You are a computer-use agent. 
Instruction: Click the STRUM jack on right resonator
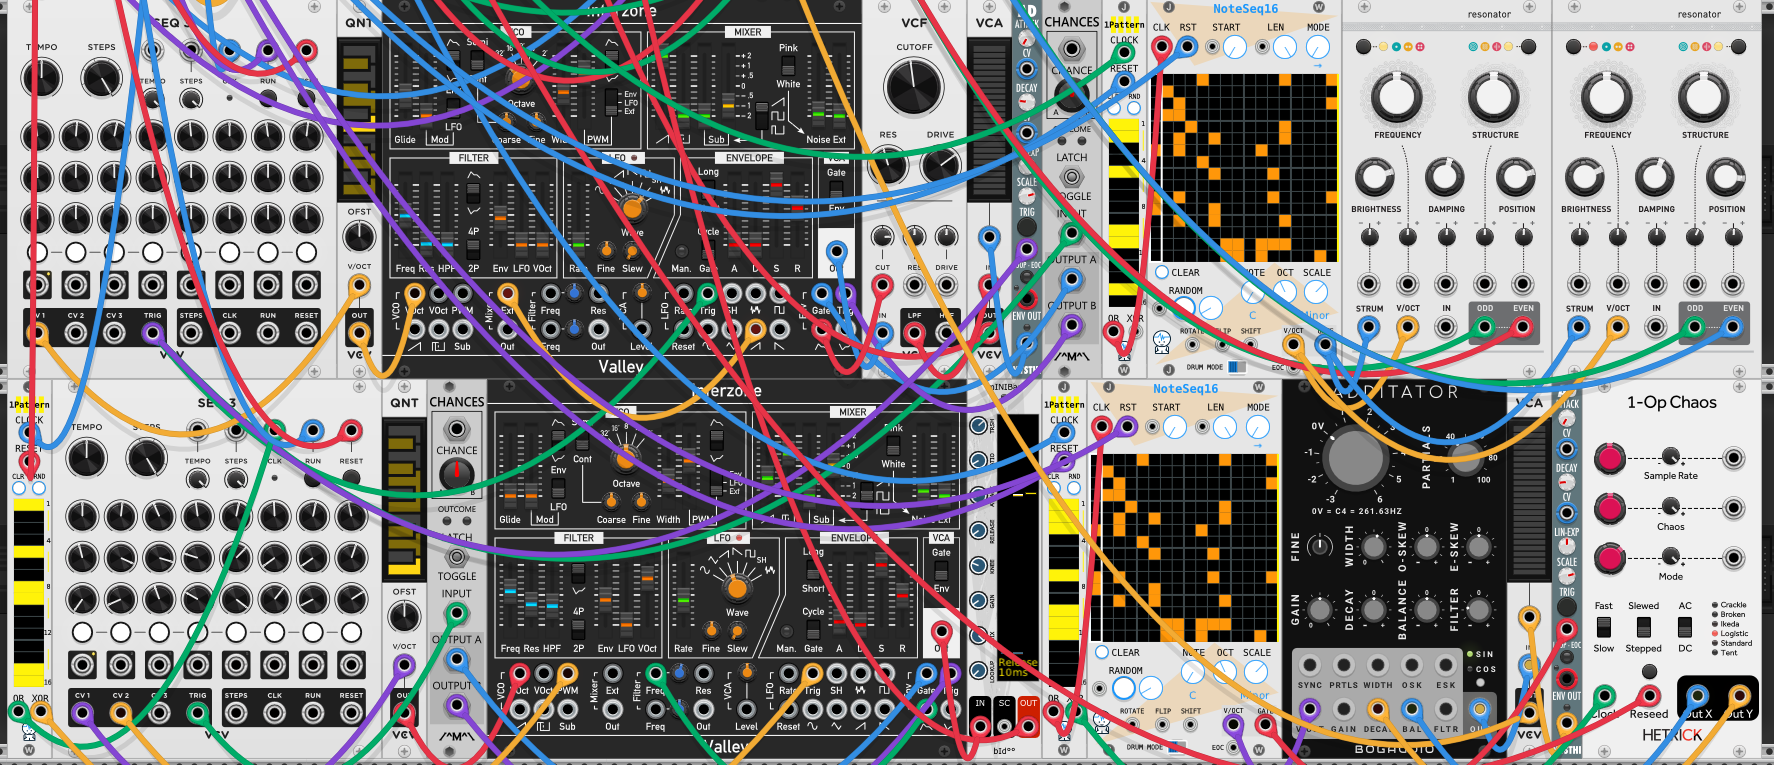point(1578,326)
